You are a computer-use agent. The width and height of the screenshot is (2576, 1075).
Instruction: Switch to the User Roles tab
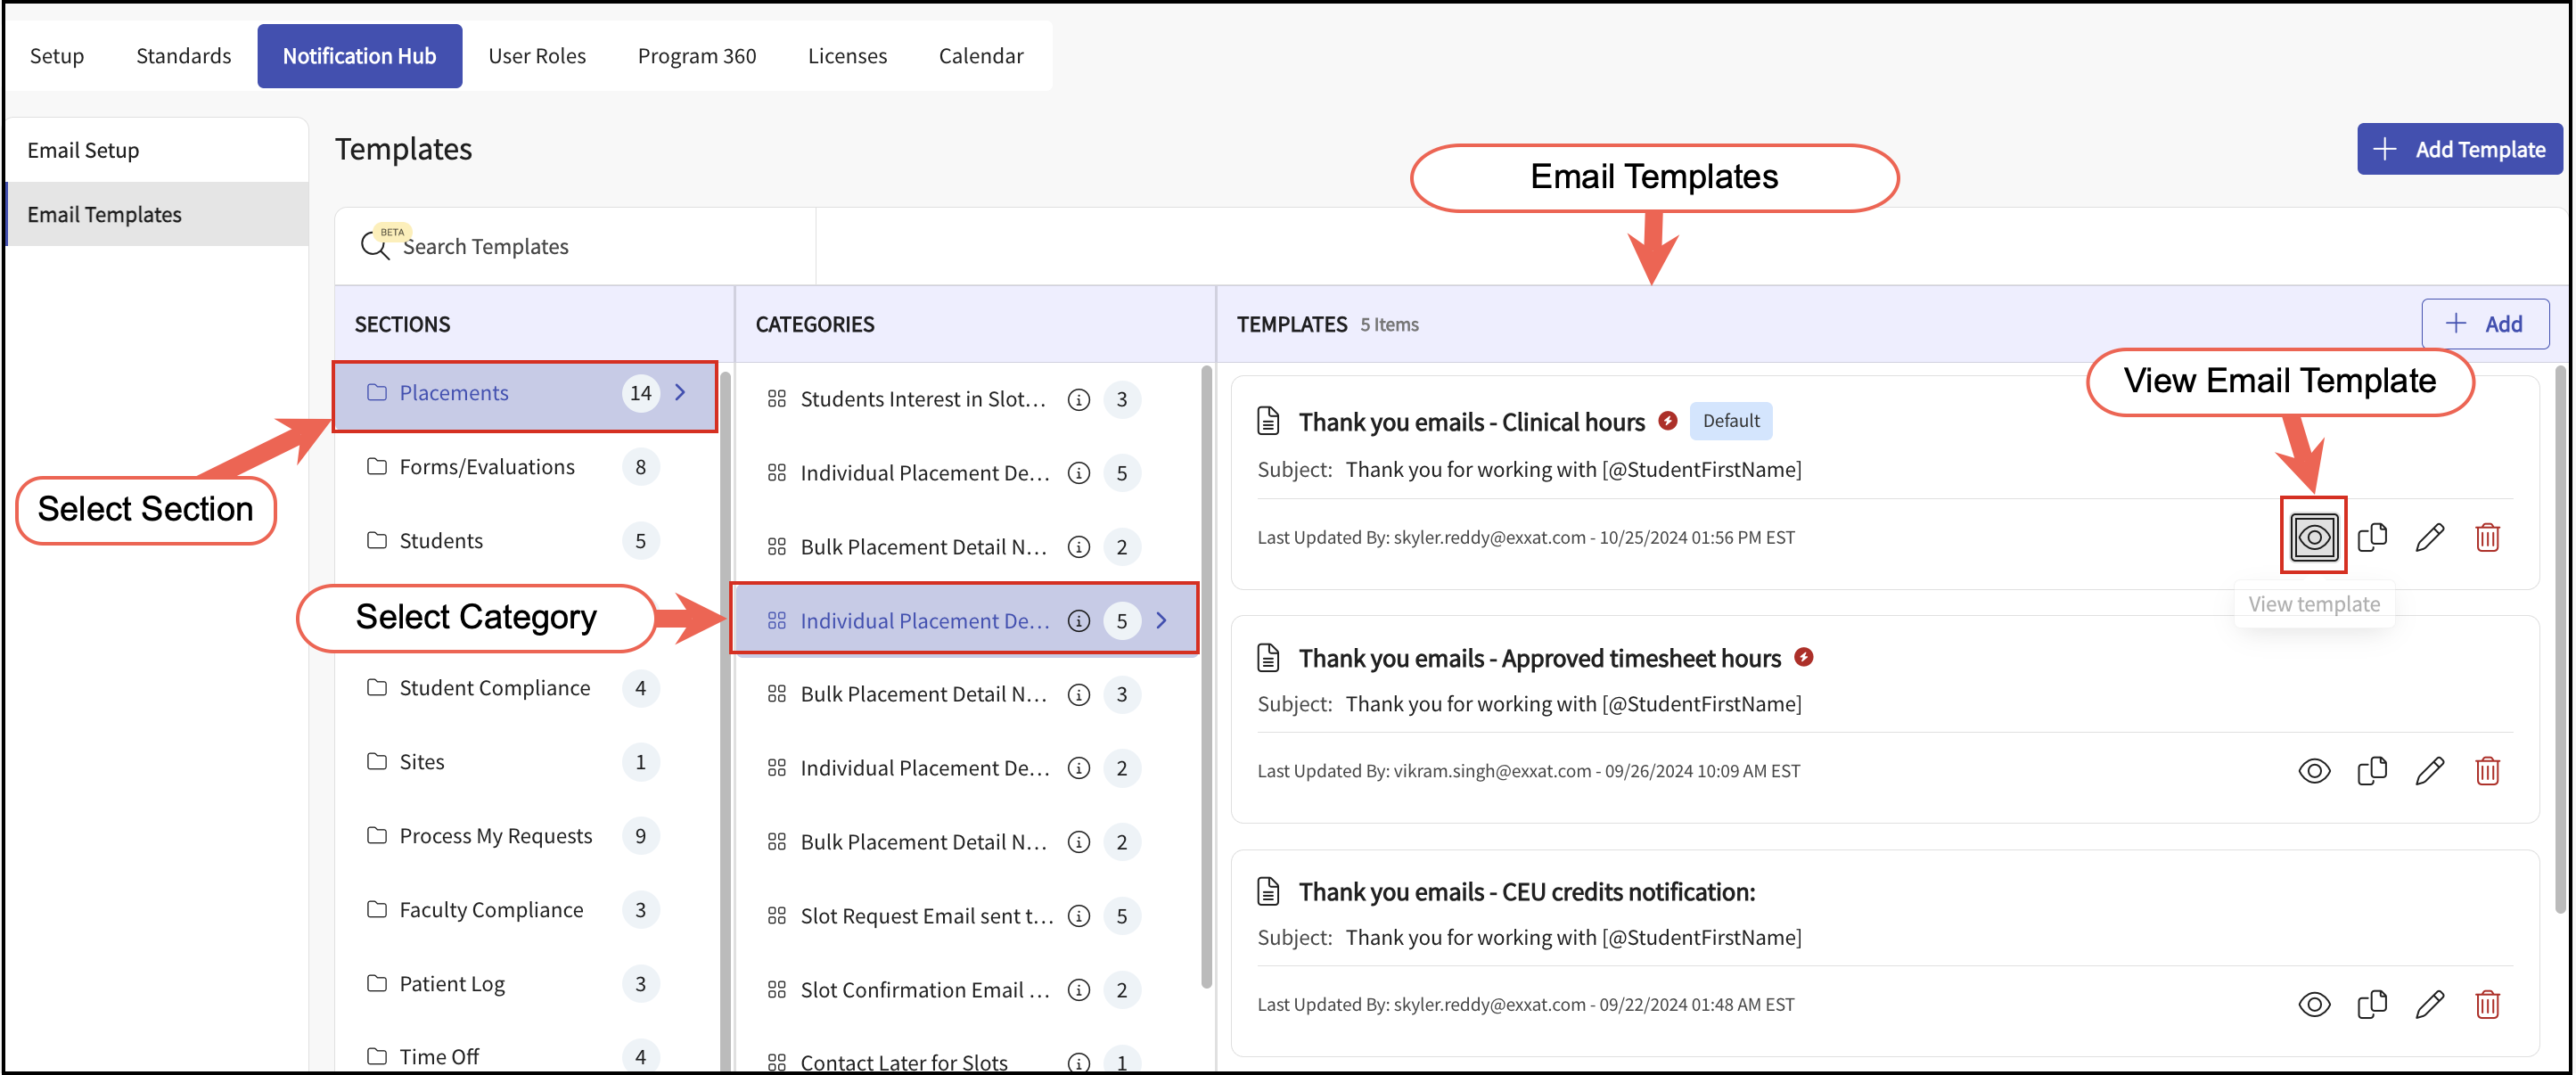pyautogui.click(x=536, y=56)
